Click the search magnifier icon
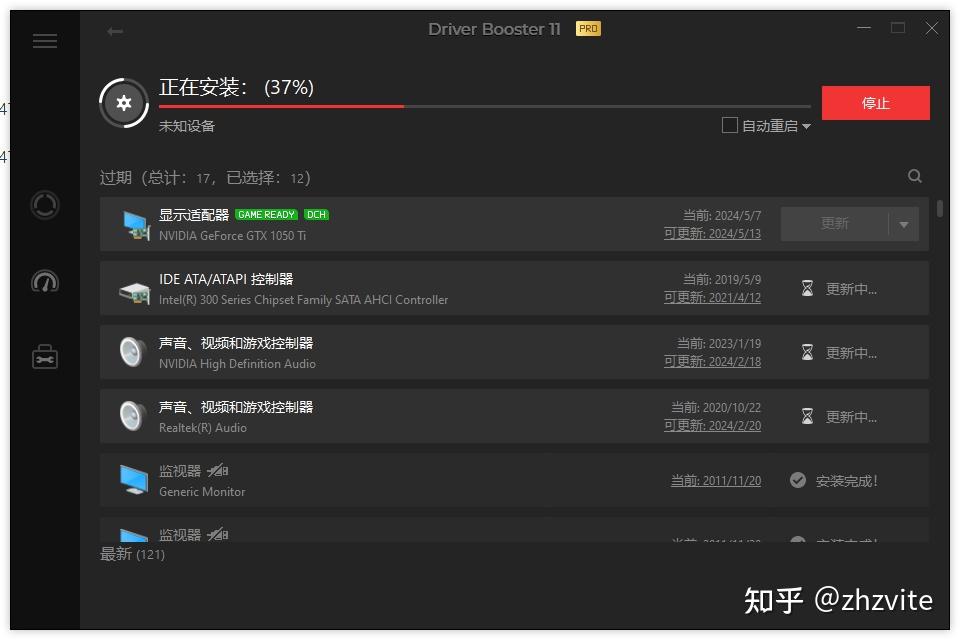The image size is (960, 640). 915,176
